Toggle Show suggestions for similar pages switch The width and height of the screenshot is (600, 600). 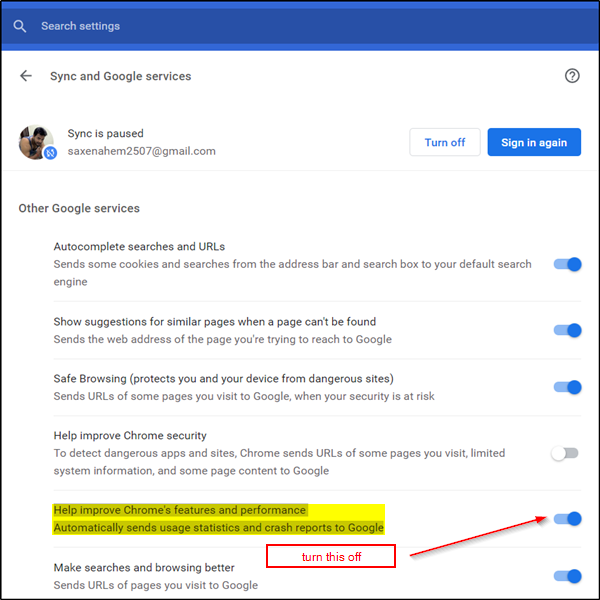coord(567,330)
